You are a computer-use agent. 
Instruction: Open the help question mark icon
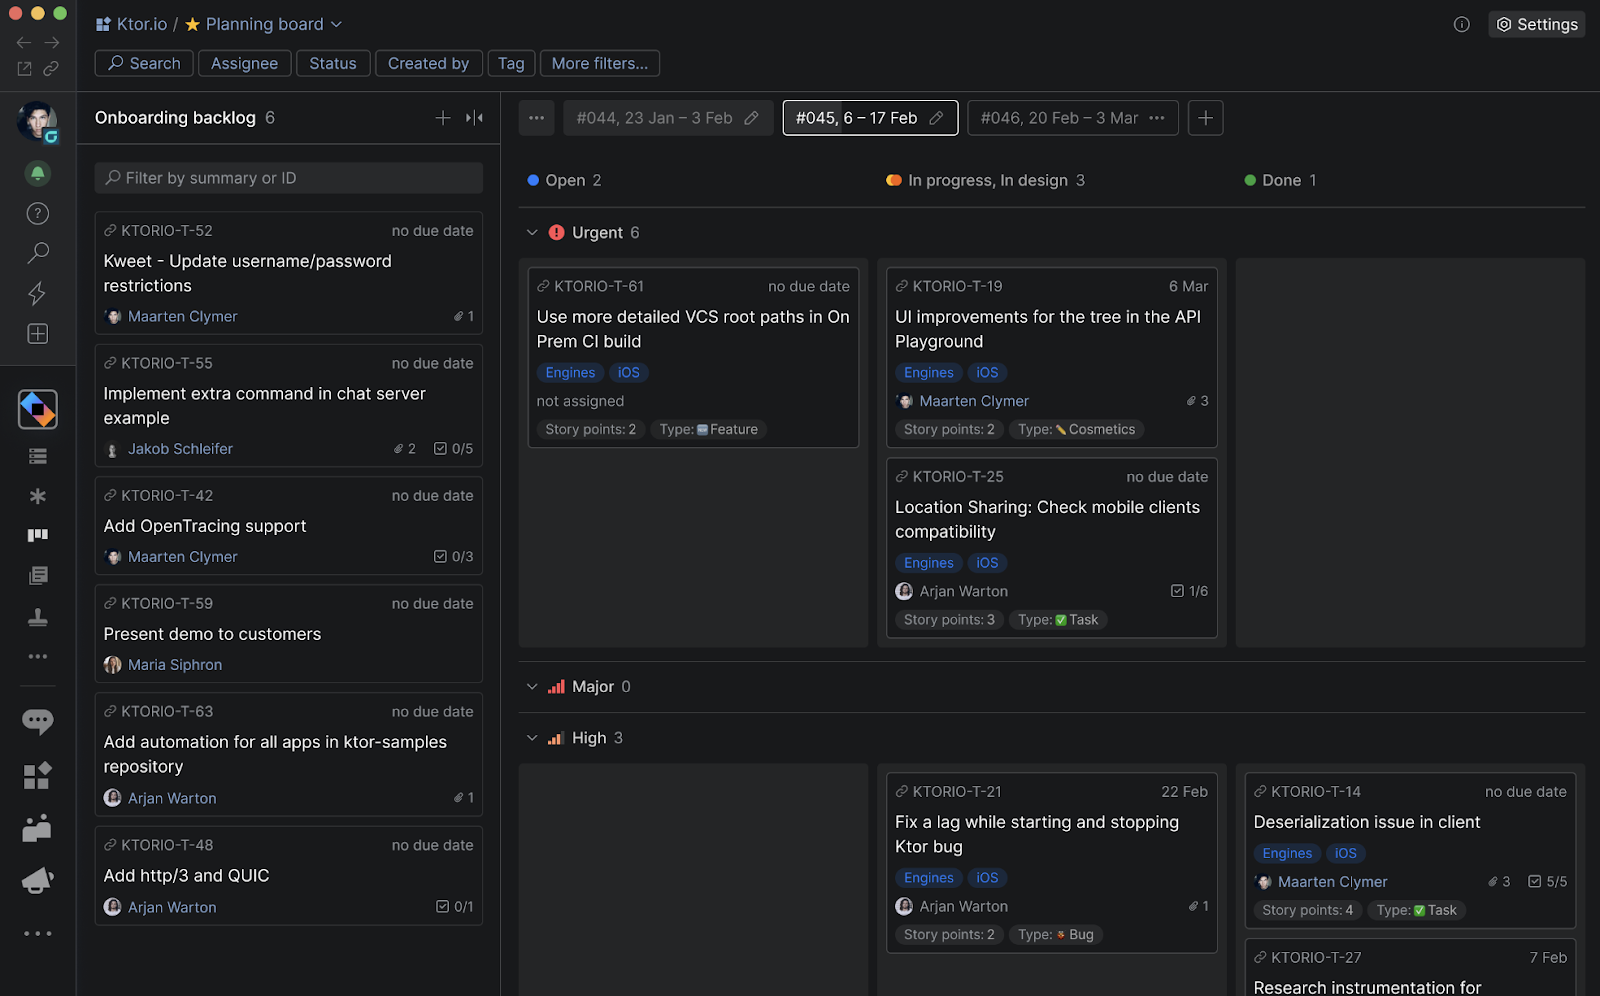tap(37, 214)
